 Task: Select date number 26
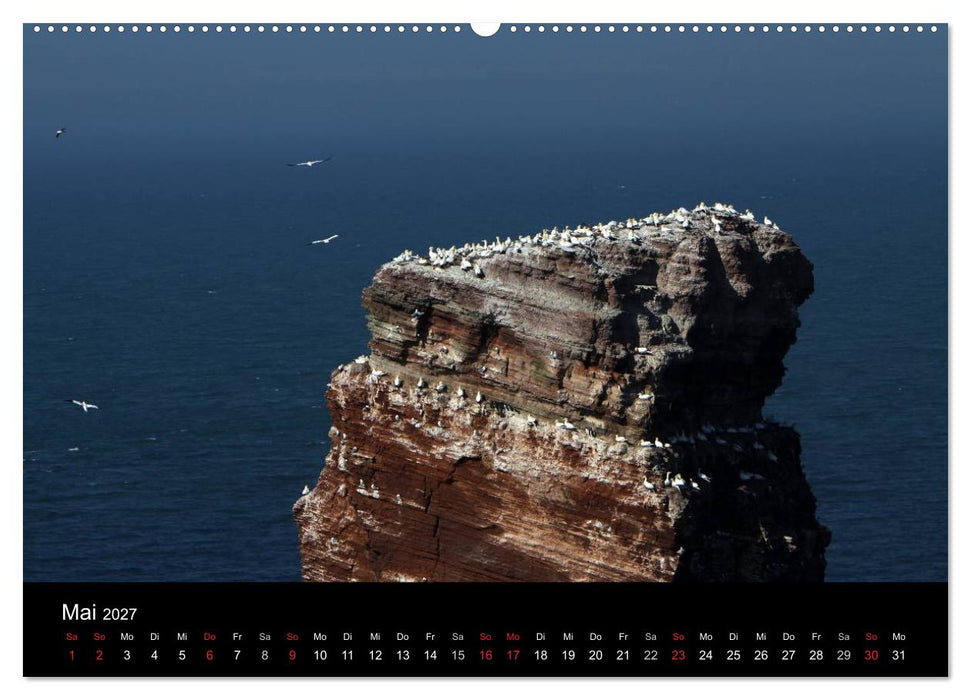pyautogui.click(x=761, y=655)
